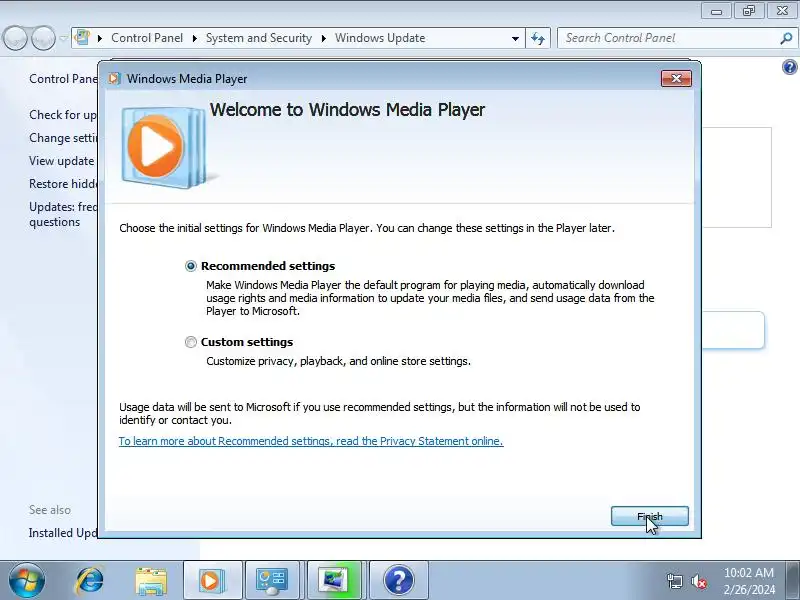The image size is (800, 600).
Task: Switch to Windows Media Player taskbar button
Action: (212, 580)
